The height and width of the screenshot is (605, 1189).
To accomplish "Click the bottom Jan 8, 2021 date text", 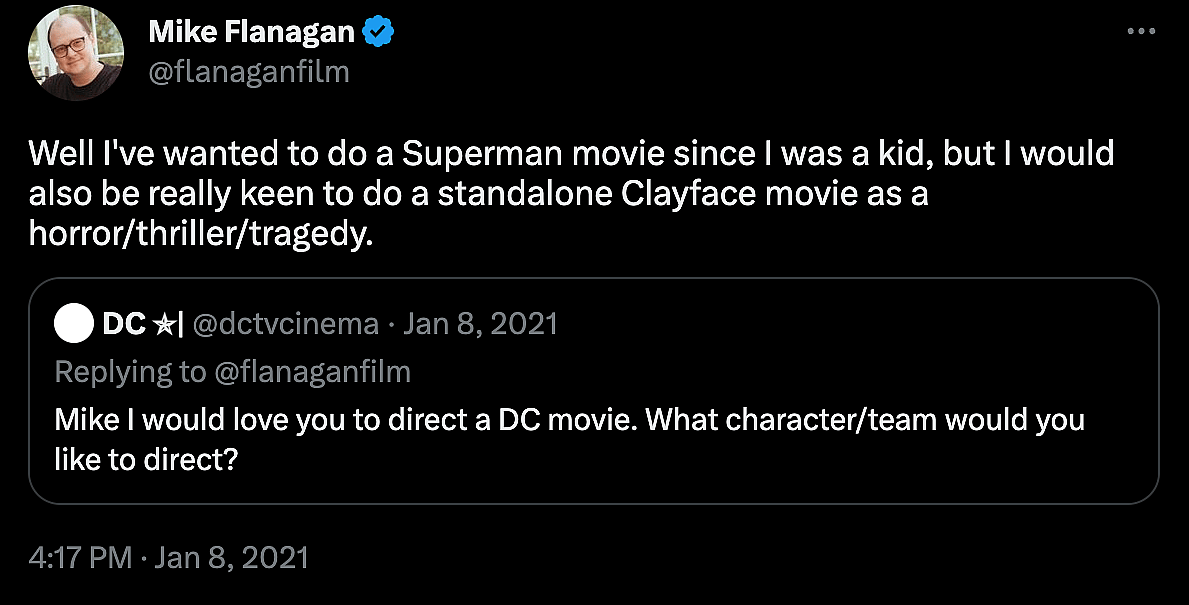I will tap(232, 557).
